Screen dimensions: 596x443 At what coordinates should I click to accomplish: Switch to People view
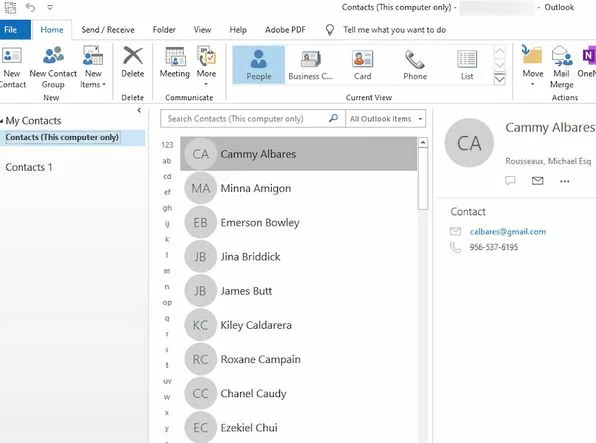258,64
